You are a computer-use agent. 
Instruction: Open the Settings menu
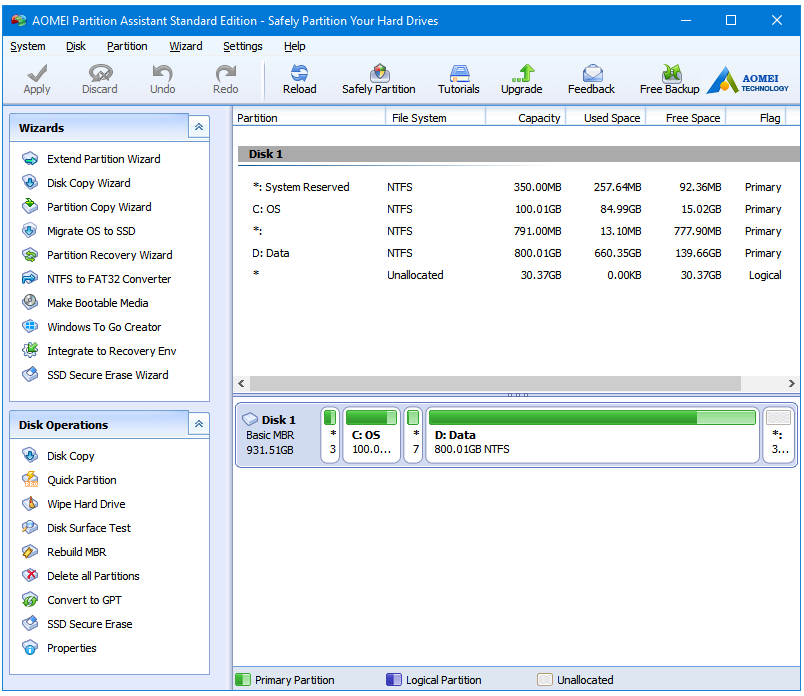tap(243, 46)
